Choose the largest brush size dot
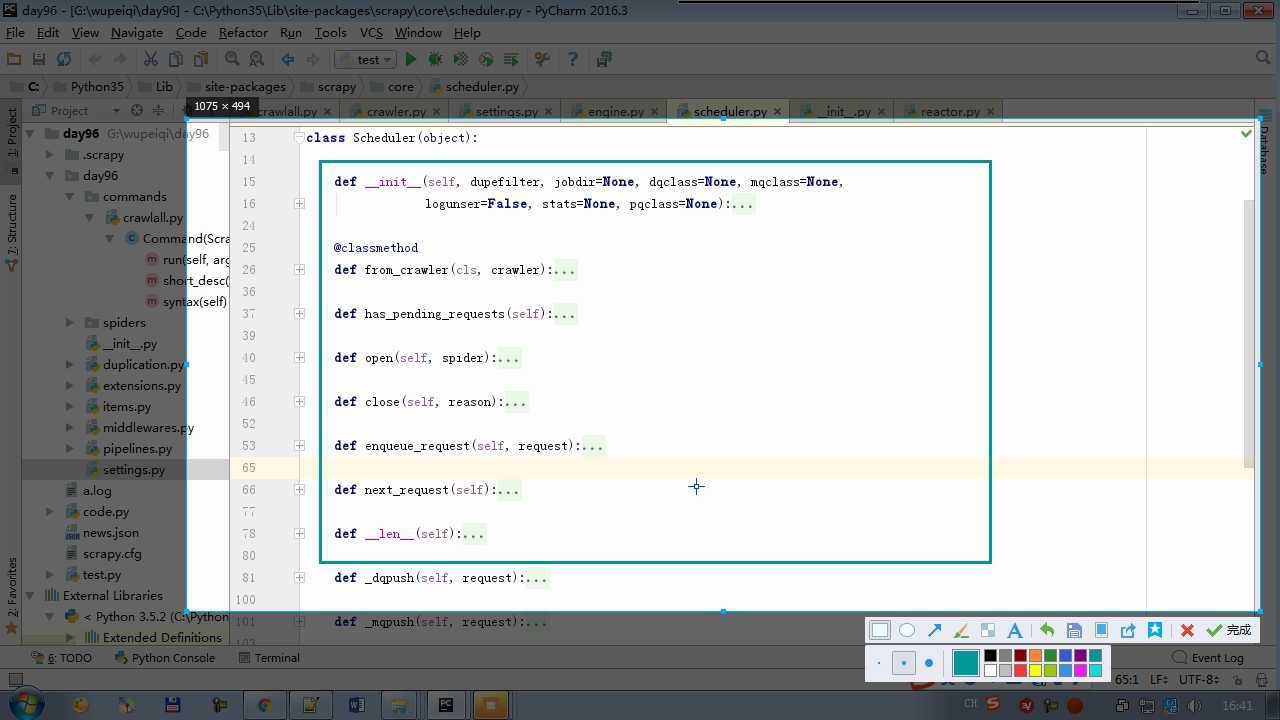Screen dimensions: 1280x720 coord(929,663)
